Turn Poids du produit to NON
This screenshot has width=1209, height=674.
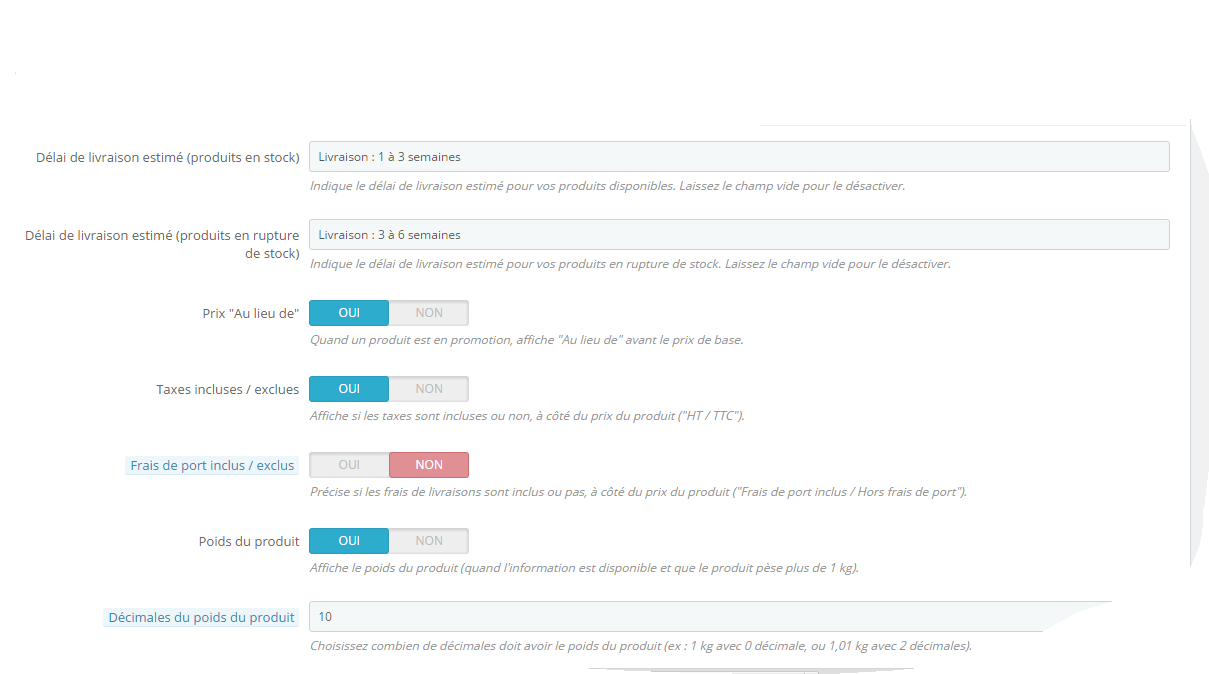(x=429, y=541)
